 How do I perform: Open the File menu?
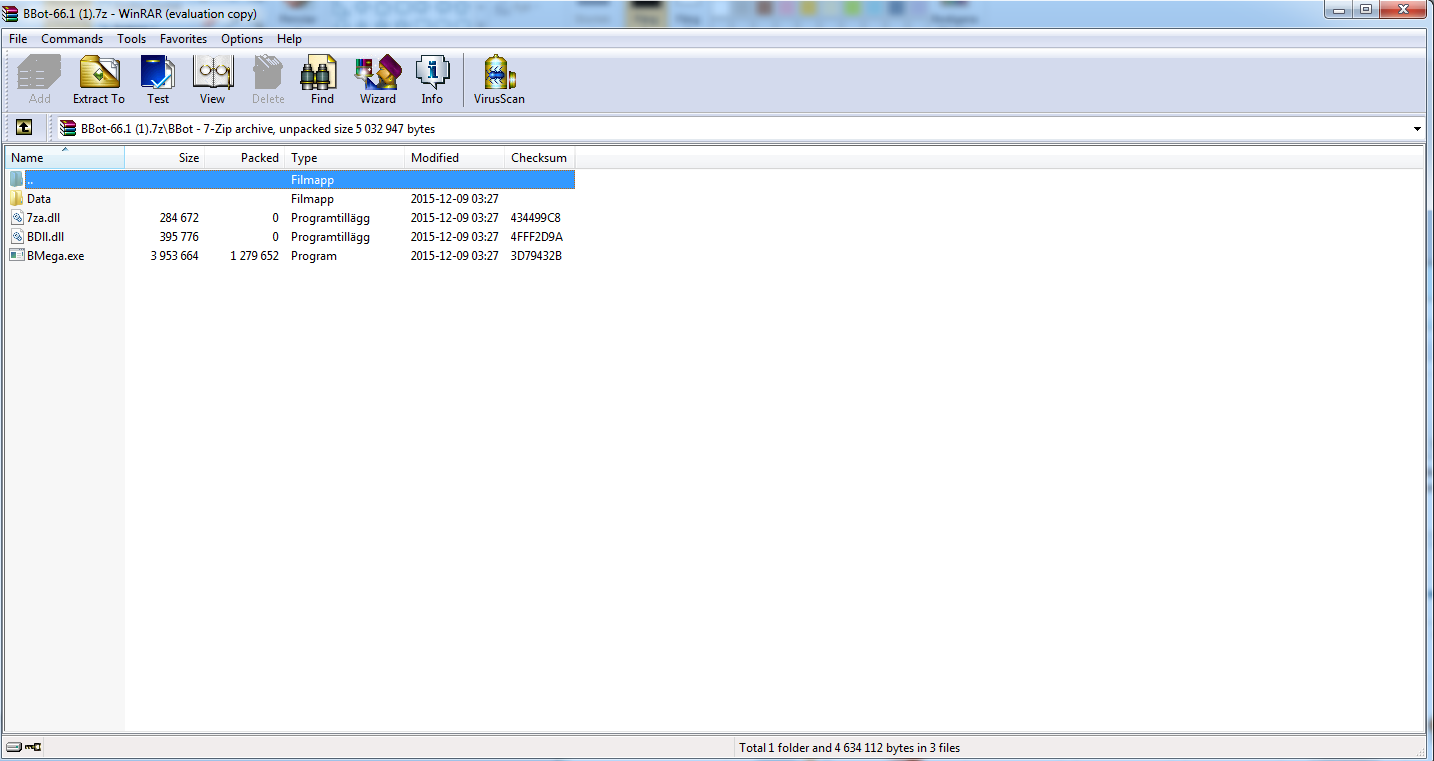pos(18,39)
